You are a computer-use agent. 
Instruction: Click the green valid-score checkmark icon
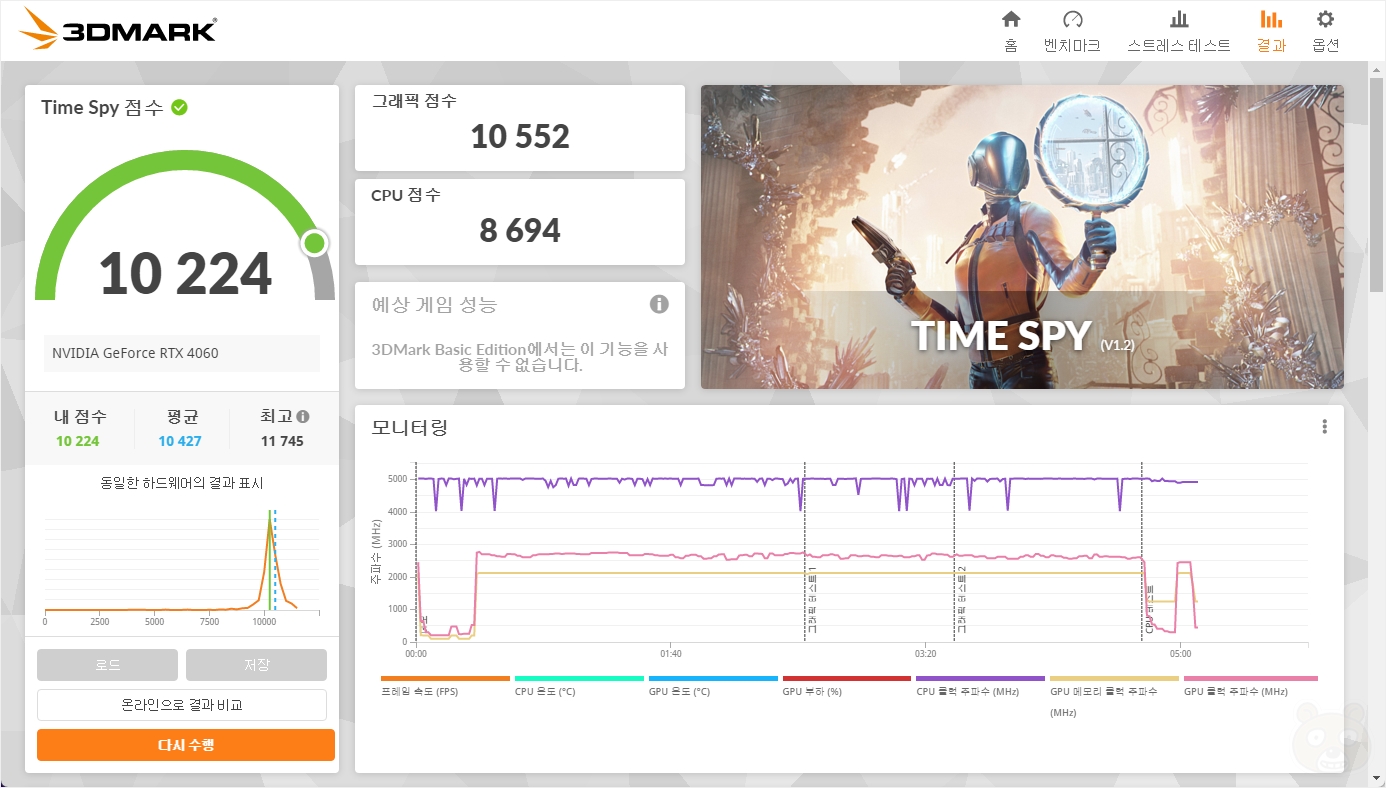(x=179, y=107)
